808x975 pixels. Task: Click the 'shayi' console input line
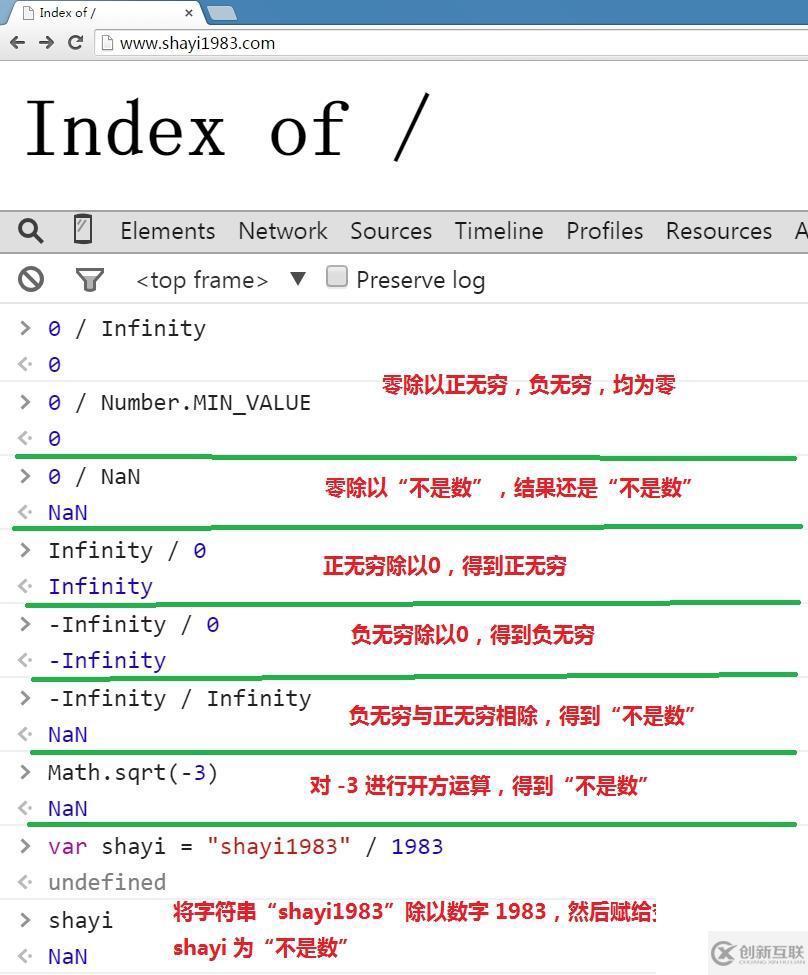click(x=80, y=921)
